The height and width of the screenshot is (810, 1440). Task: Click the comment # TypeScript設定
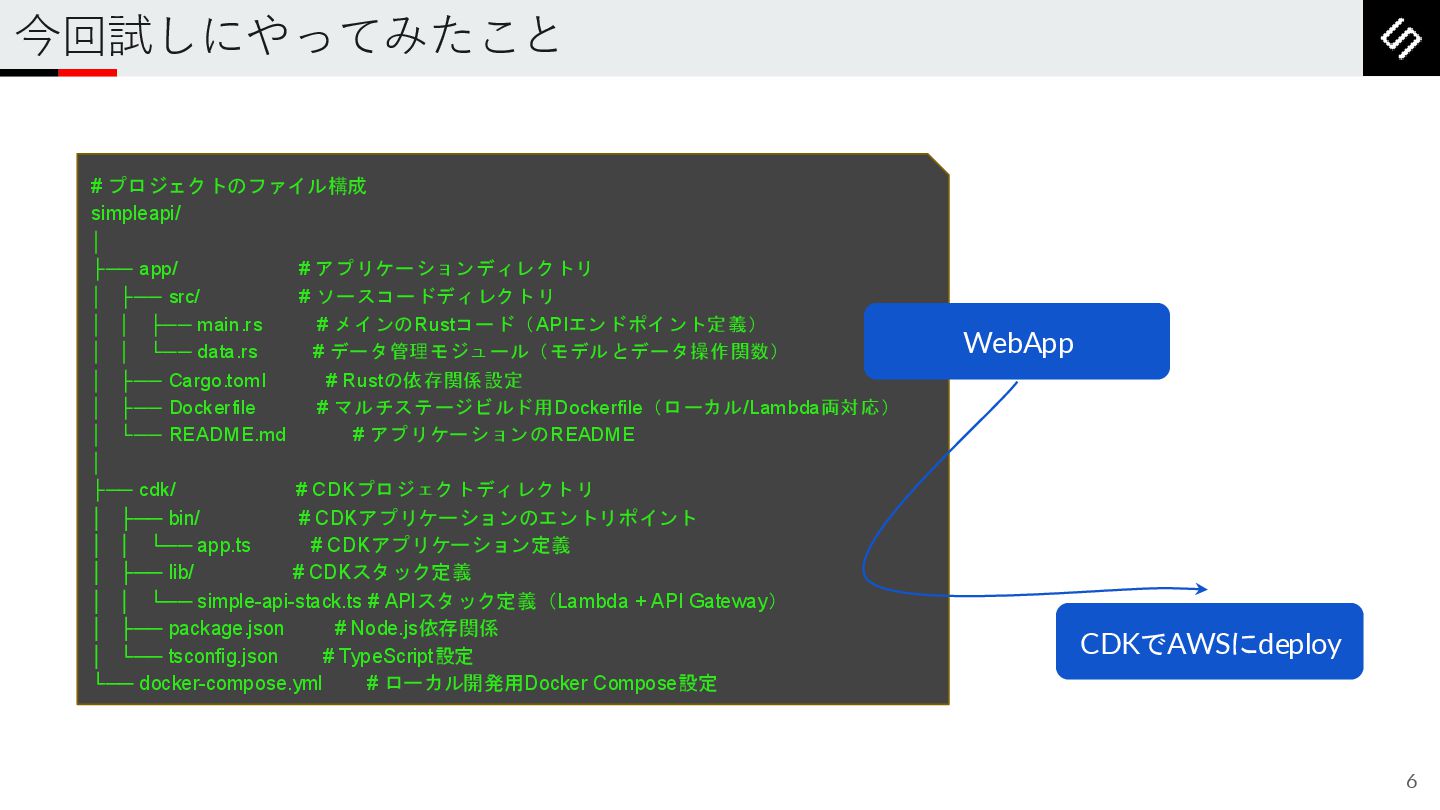click(398, 657)
